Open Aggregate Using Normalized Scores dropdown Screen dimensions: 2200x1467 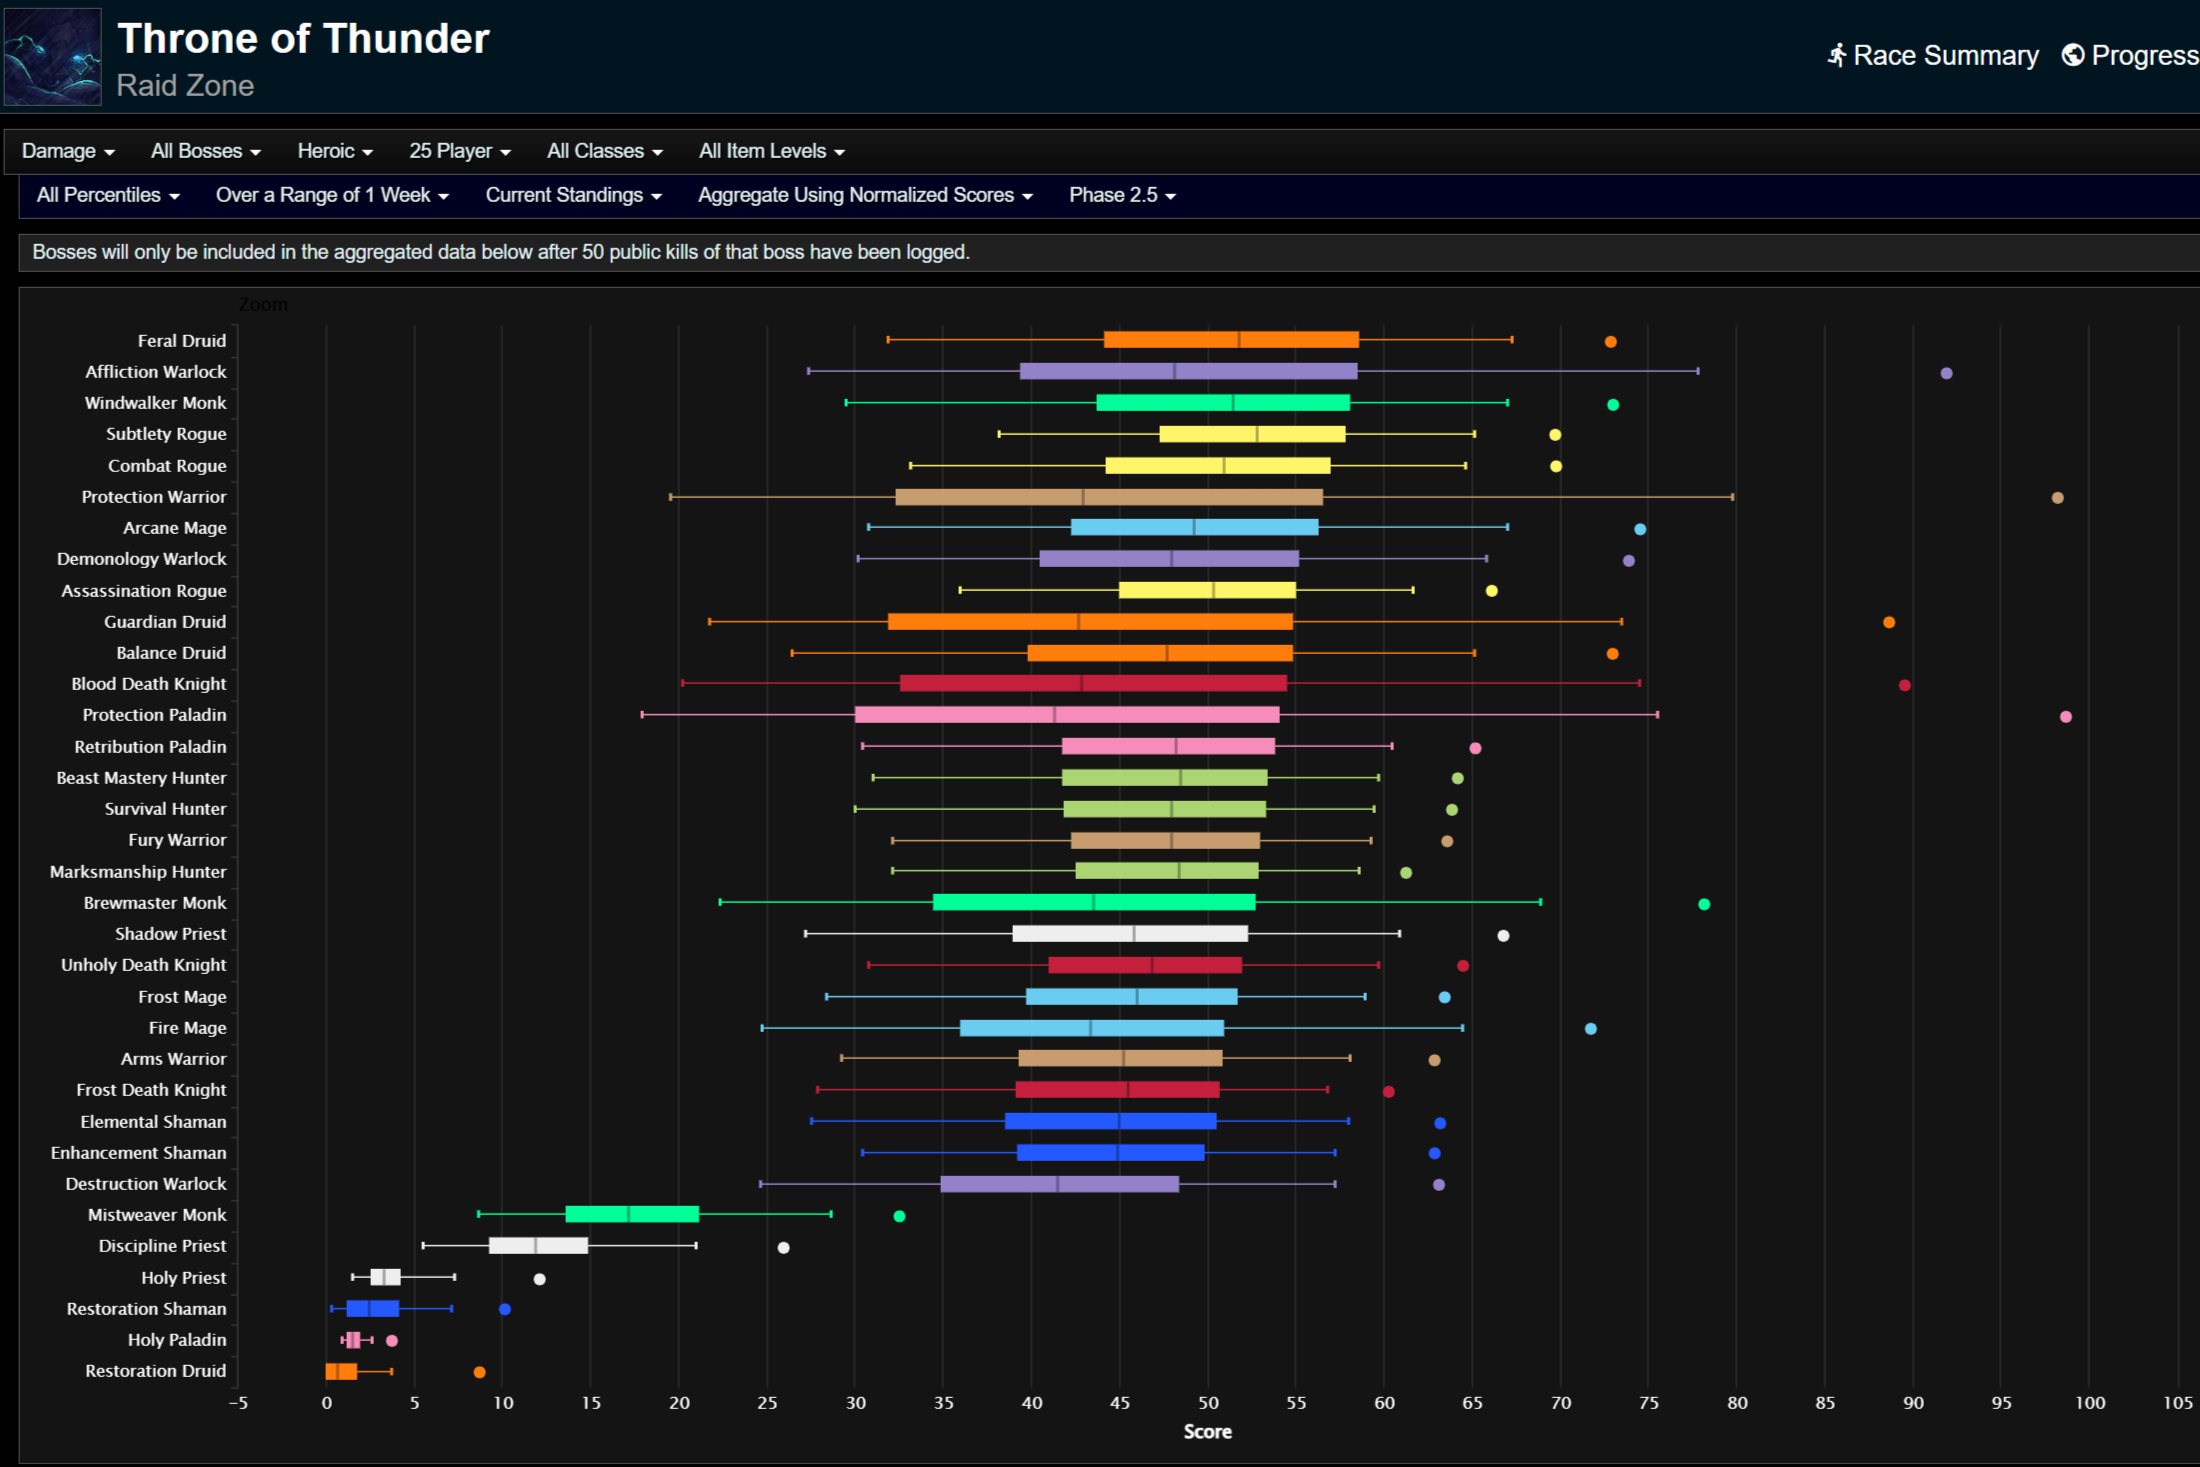point(864,195)
